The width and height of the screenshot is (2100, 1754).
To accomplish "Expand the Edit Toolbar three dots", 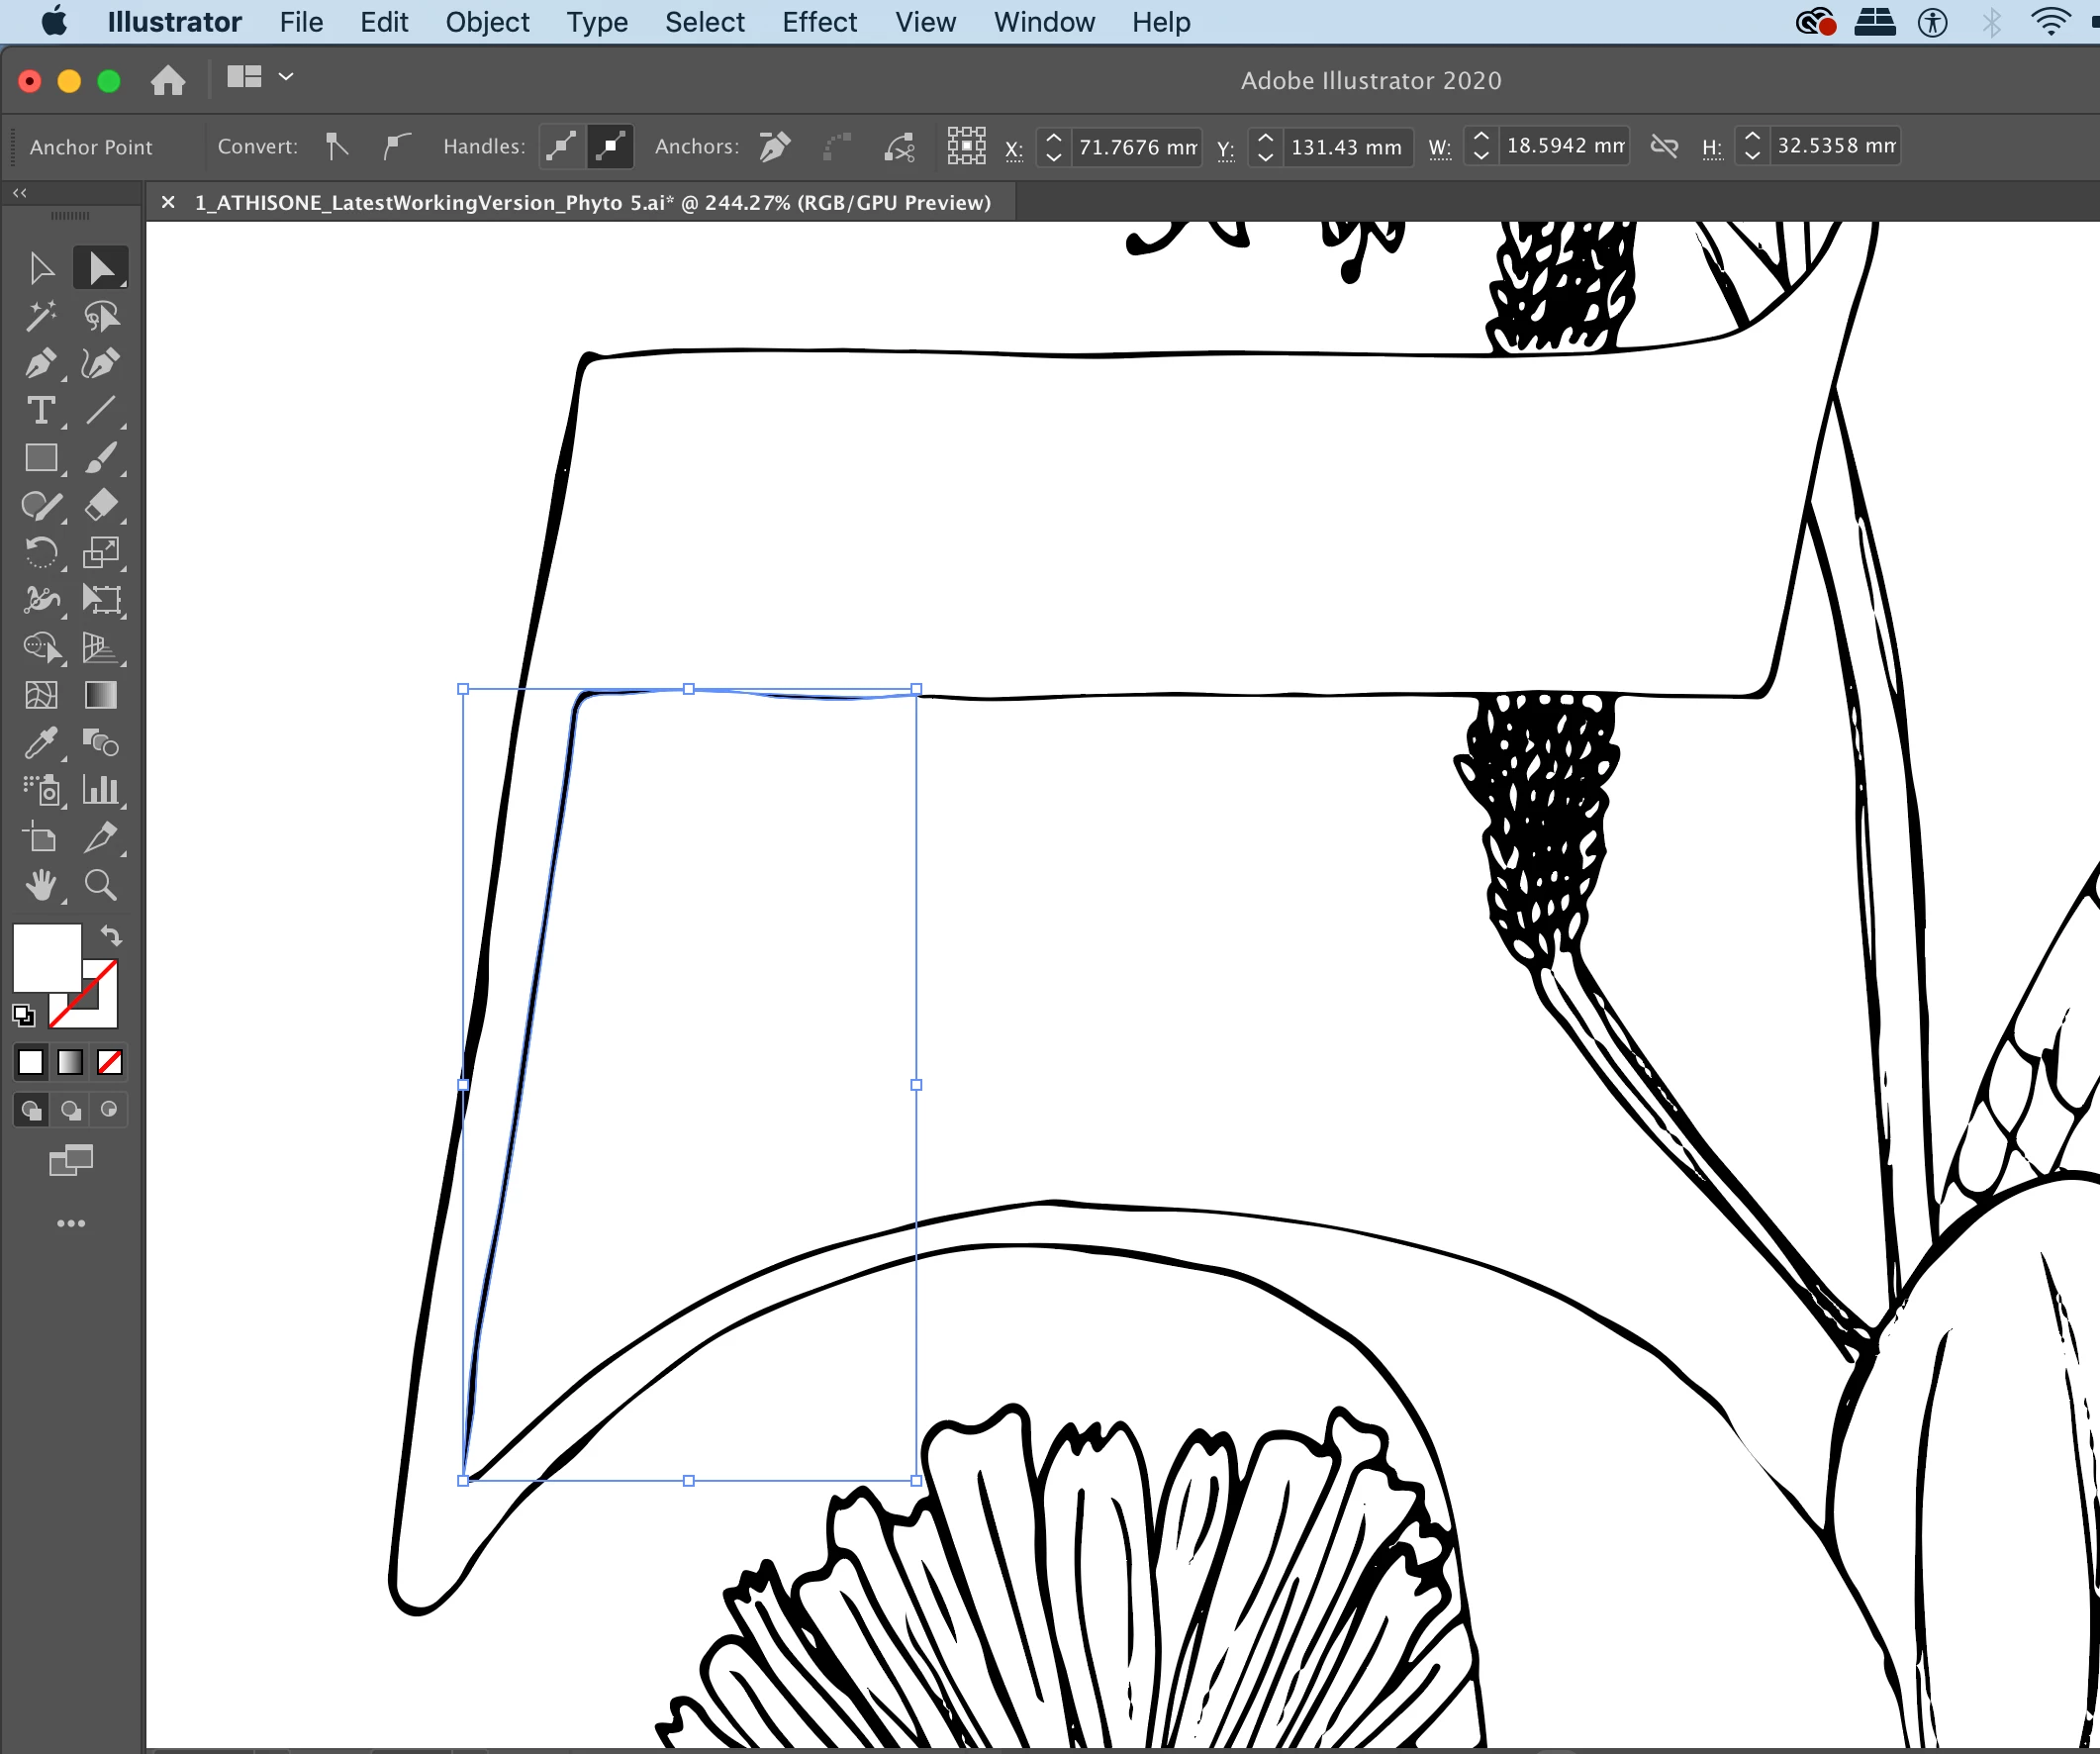I will [70, 1223].
